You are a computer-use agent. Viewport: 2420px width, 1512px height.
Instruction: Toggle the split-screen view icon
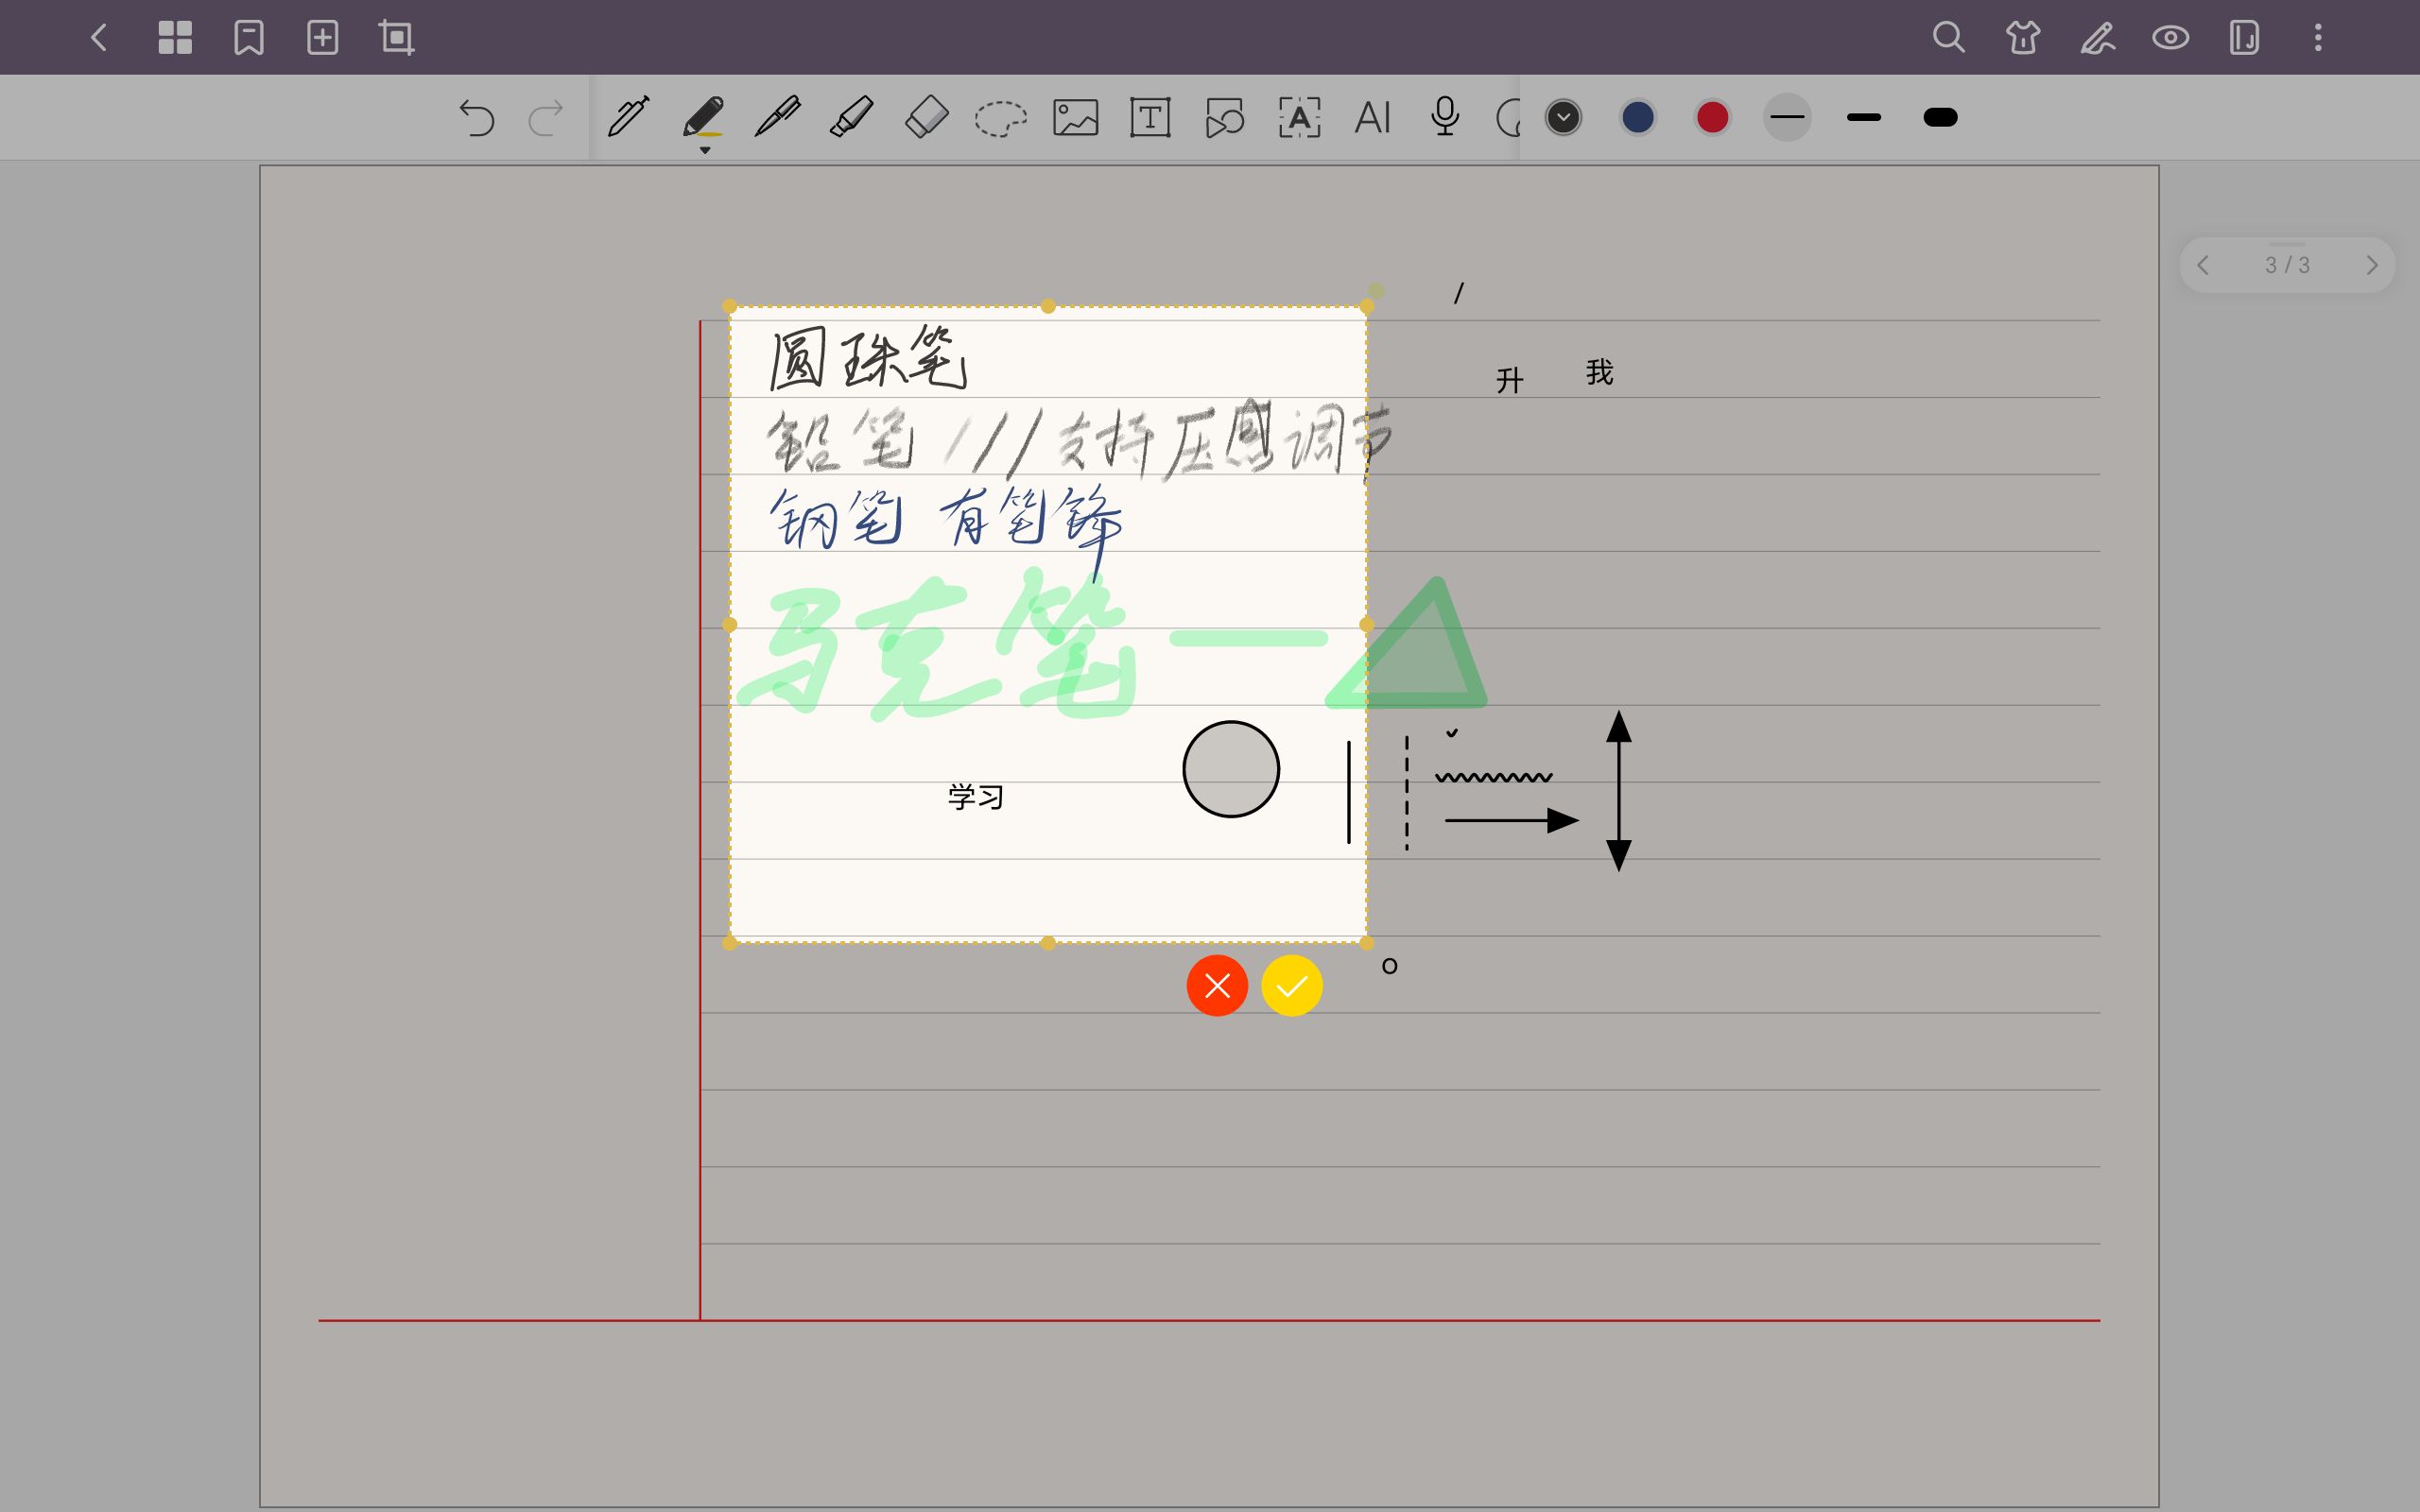[2244, 38]
